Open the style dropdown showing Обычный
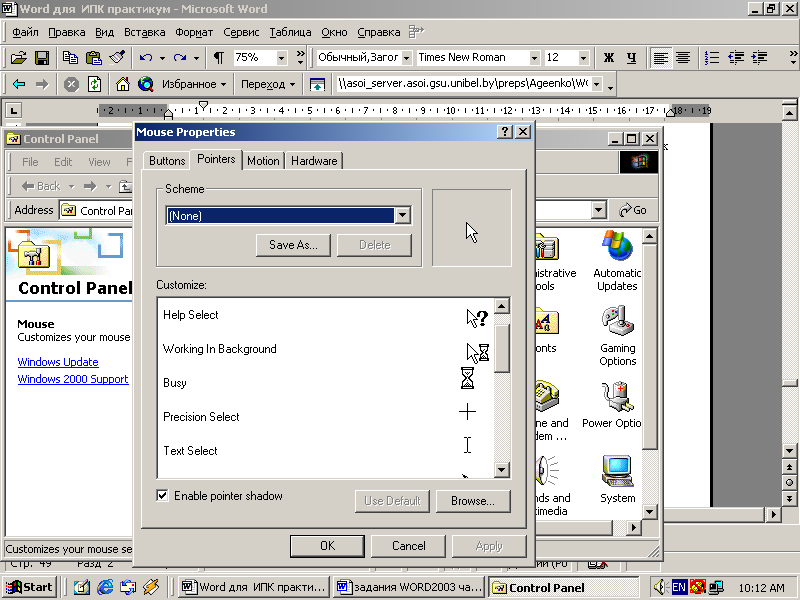The width and height of the screenshot is (800, 600). (406, 58)
